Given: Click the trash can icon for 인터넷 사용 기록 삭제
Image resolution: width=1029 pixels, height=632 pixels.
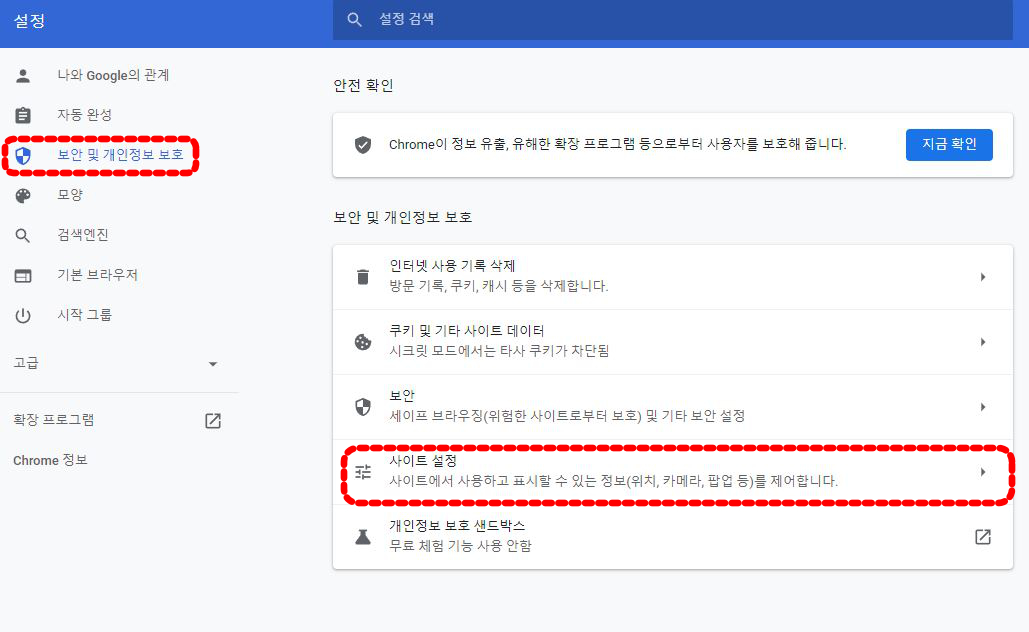Looking at the screenshot, I should [x=363, y=277].
